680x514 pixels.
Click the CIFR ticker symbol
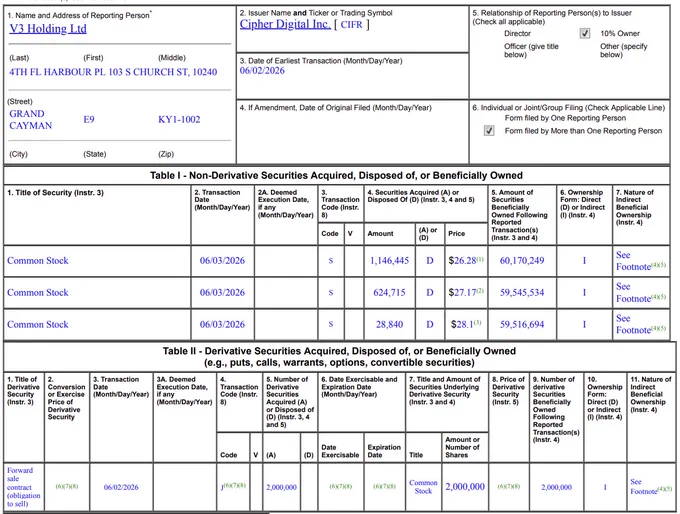coord(351,25)
